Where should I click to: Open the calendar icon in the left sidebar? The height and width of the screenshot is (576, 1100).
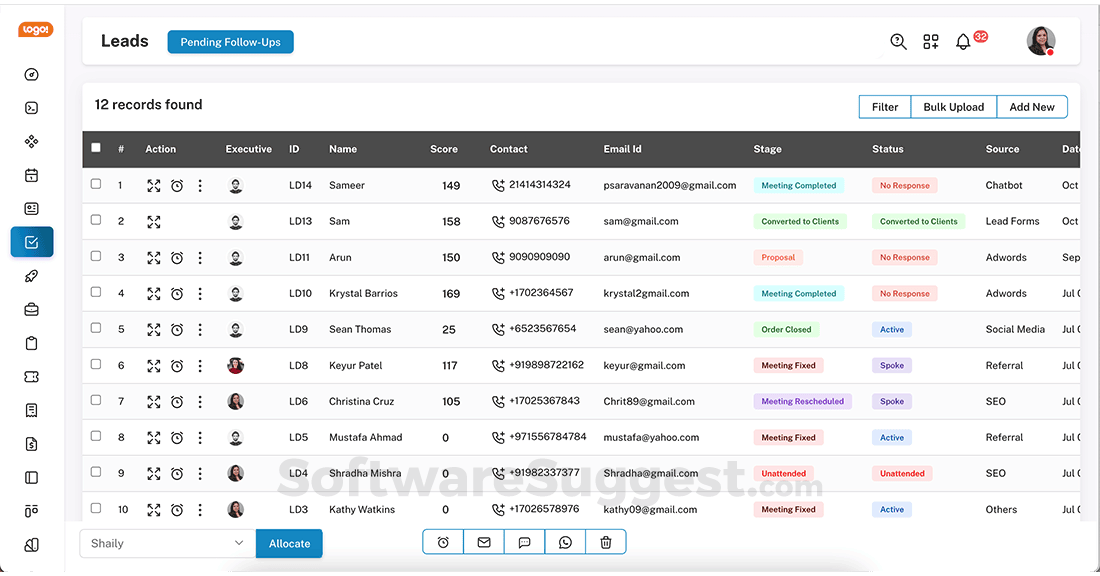[x=31, y=175]
